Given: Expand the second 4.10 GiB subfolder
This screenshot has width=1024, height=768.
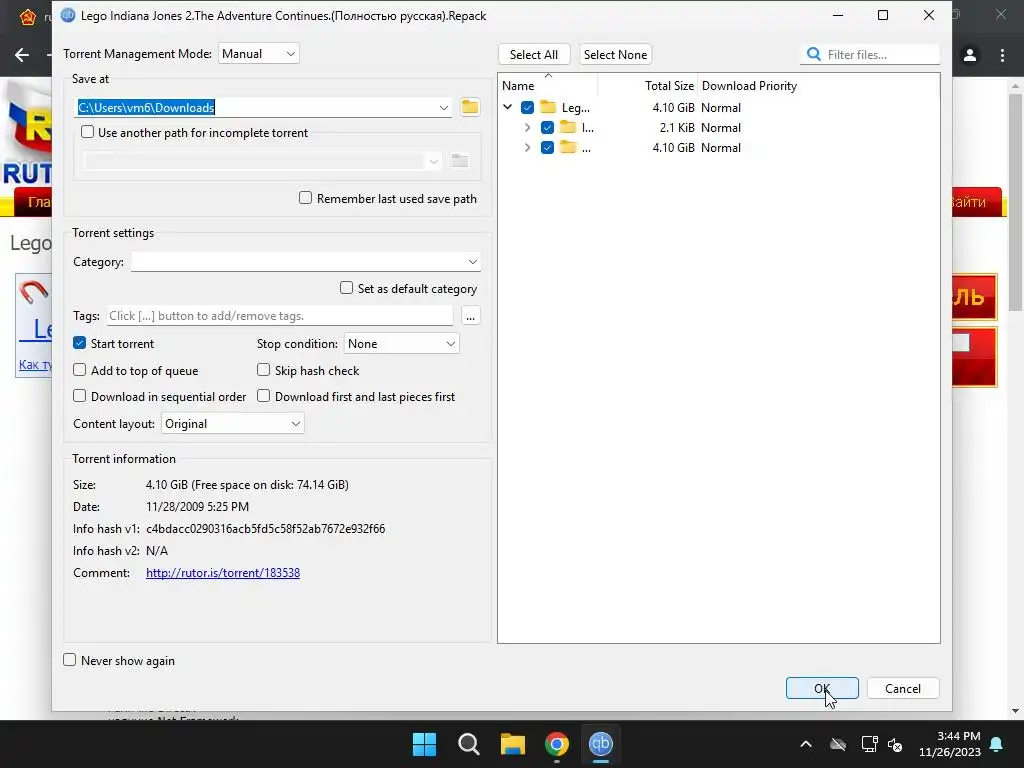Looking at the screenshot, I should click(527, 148).
